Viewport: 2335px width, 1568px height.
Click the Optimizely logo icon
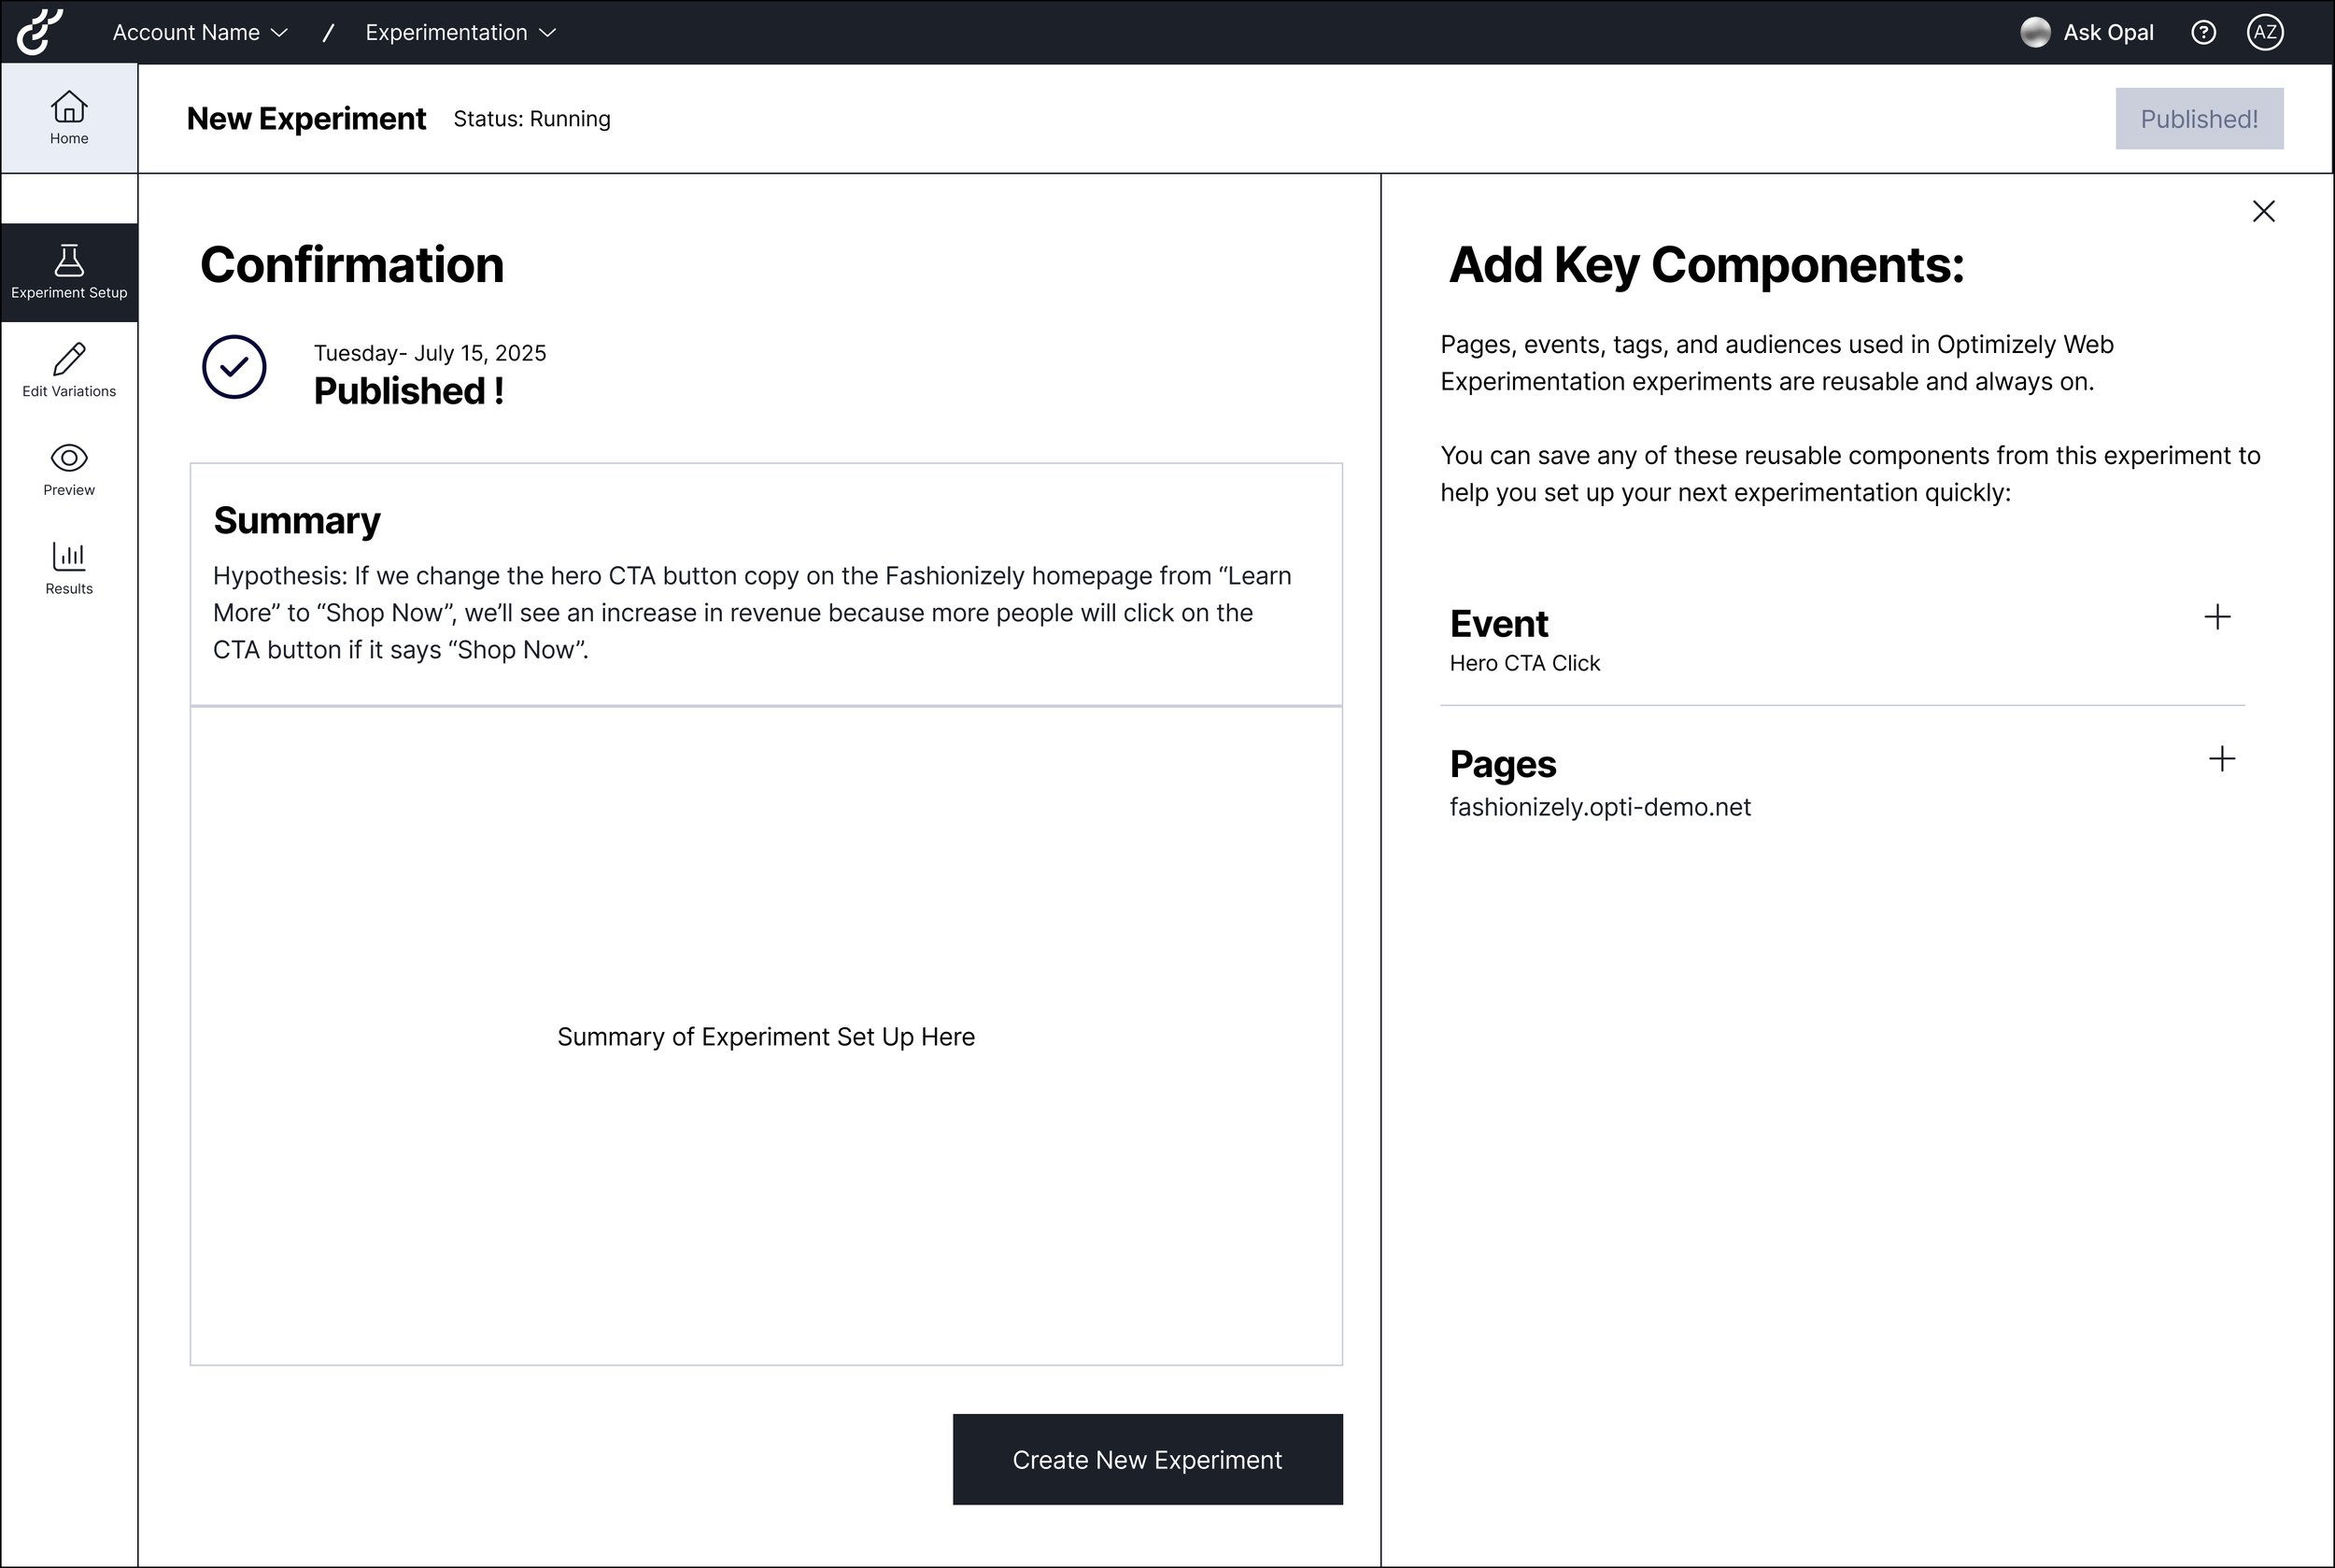40,32
